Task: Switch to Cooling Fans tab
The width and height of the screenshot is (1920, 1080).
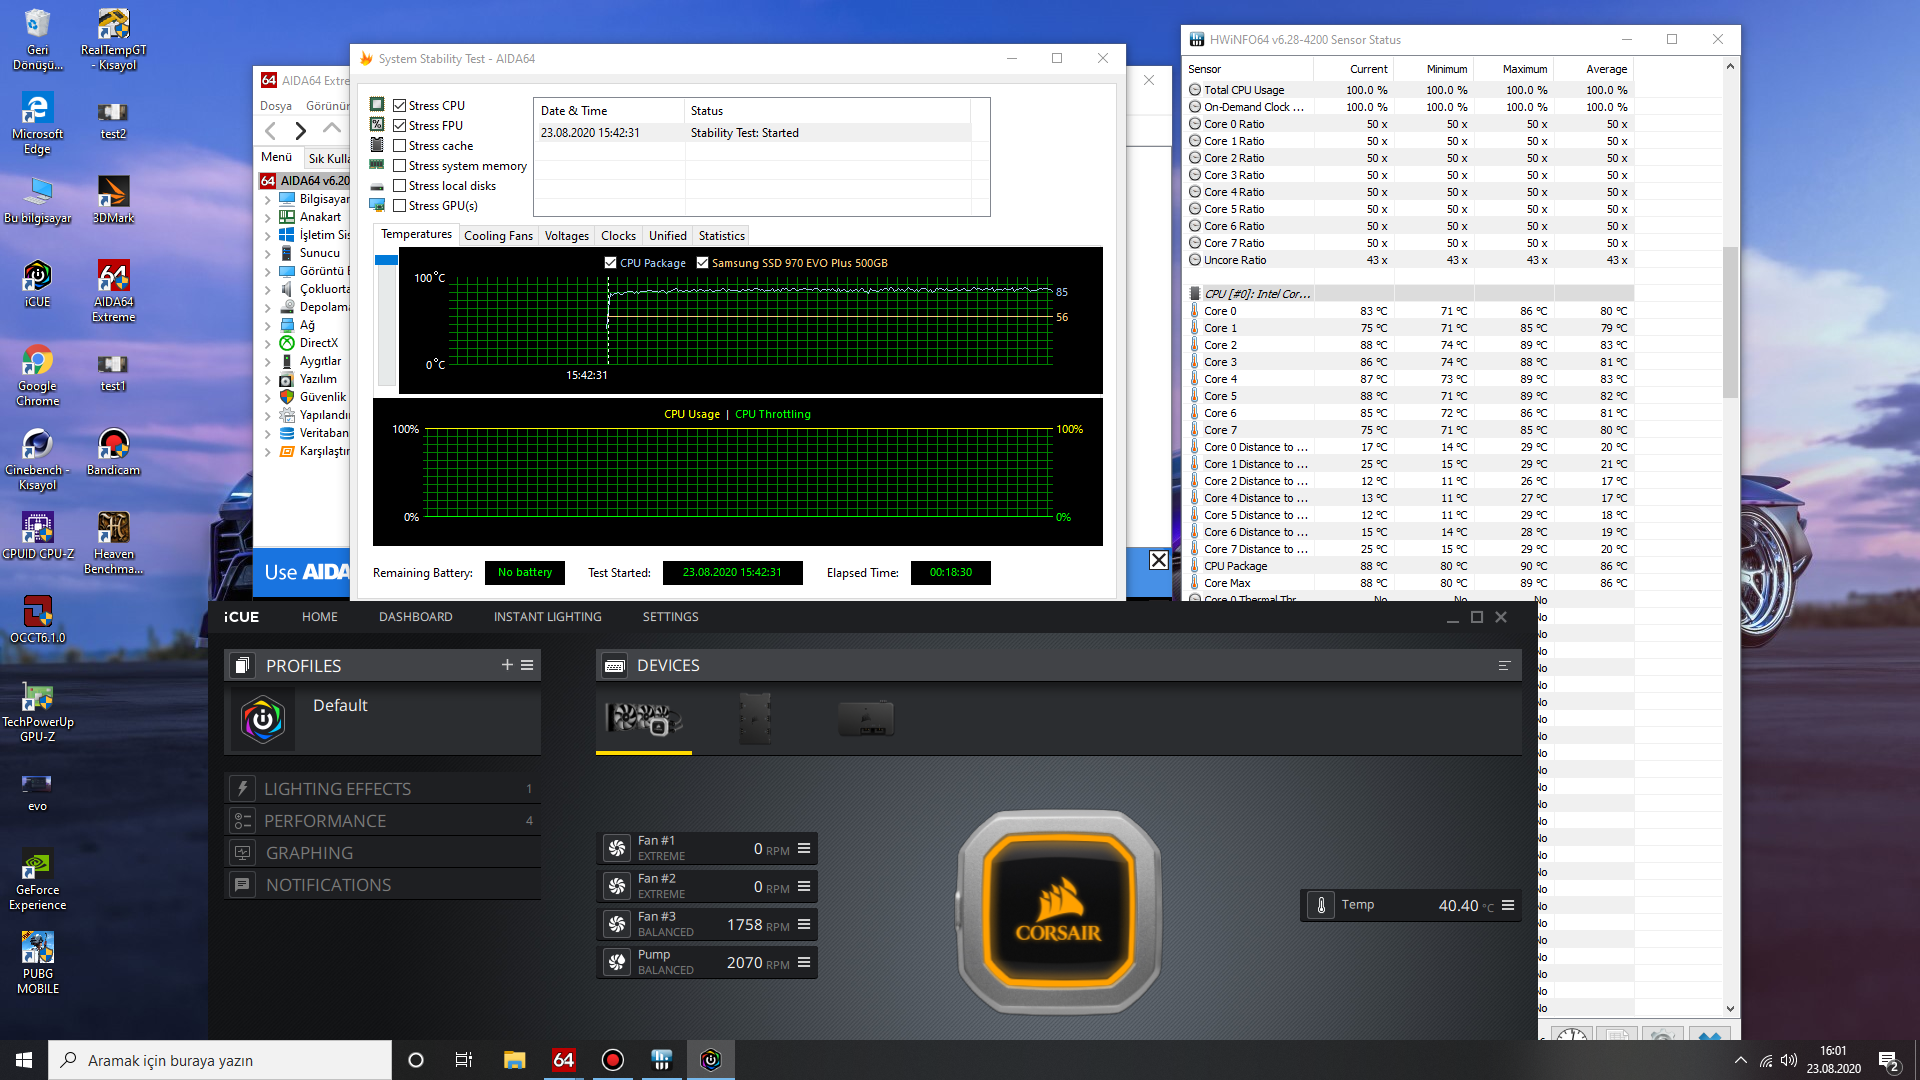Action: (x=498, y=236)
